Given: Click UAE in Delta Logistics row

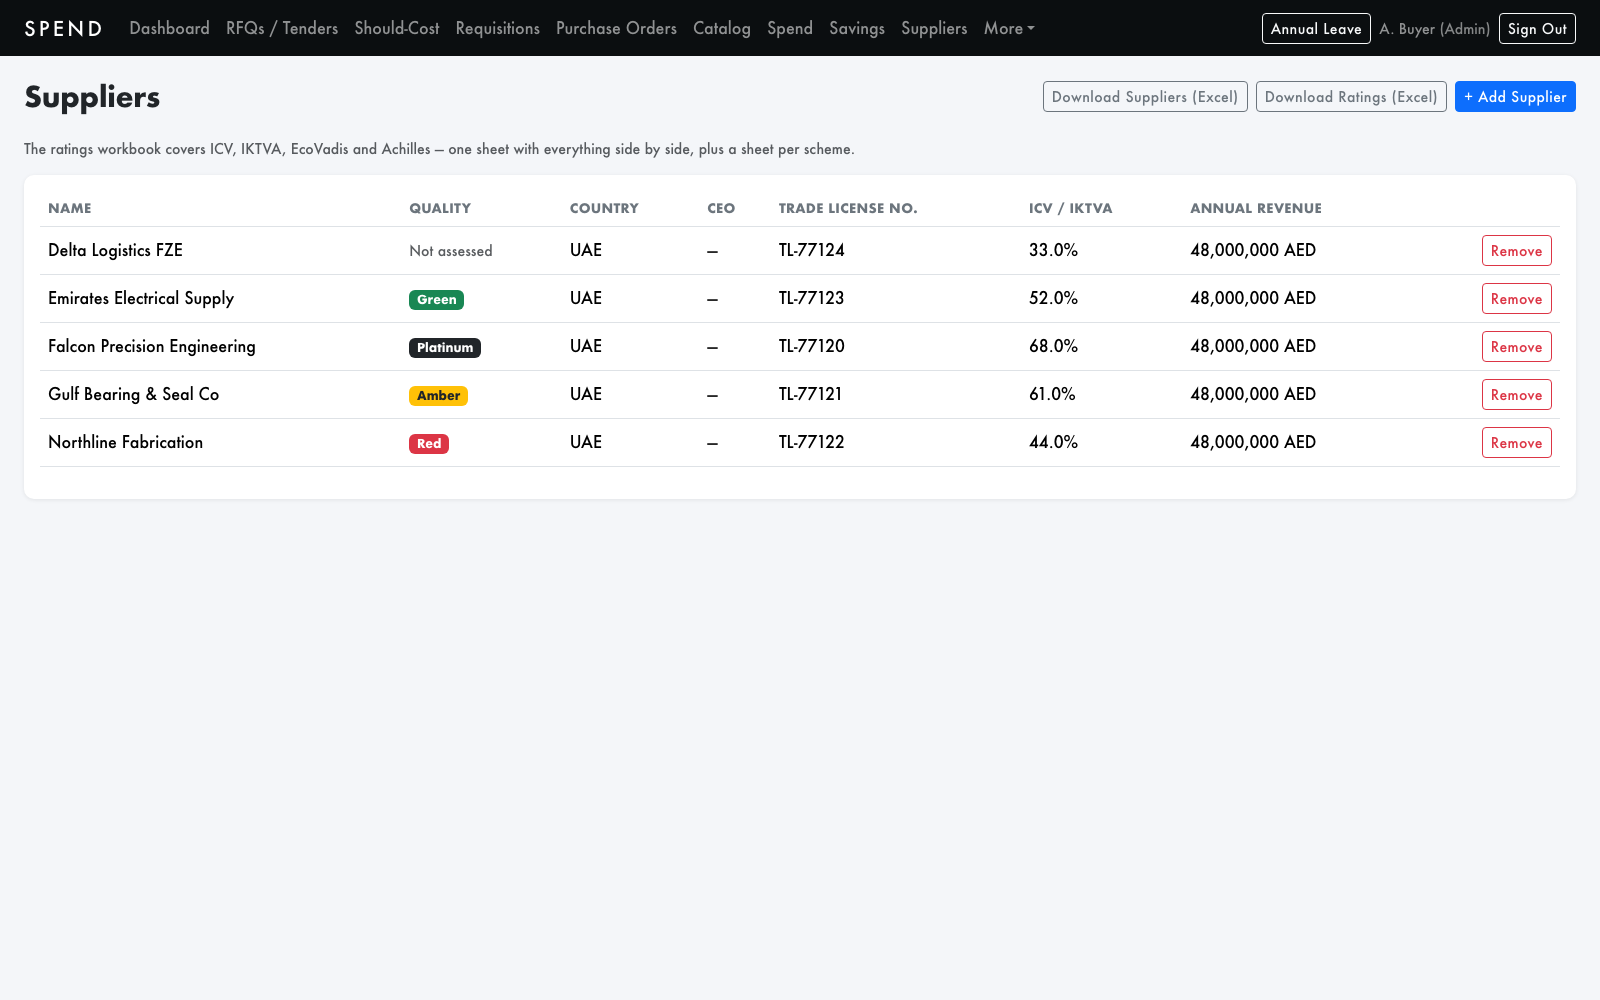Looking at the screenshot, I should pos(586,250).
